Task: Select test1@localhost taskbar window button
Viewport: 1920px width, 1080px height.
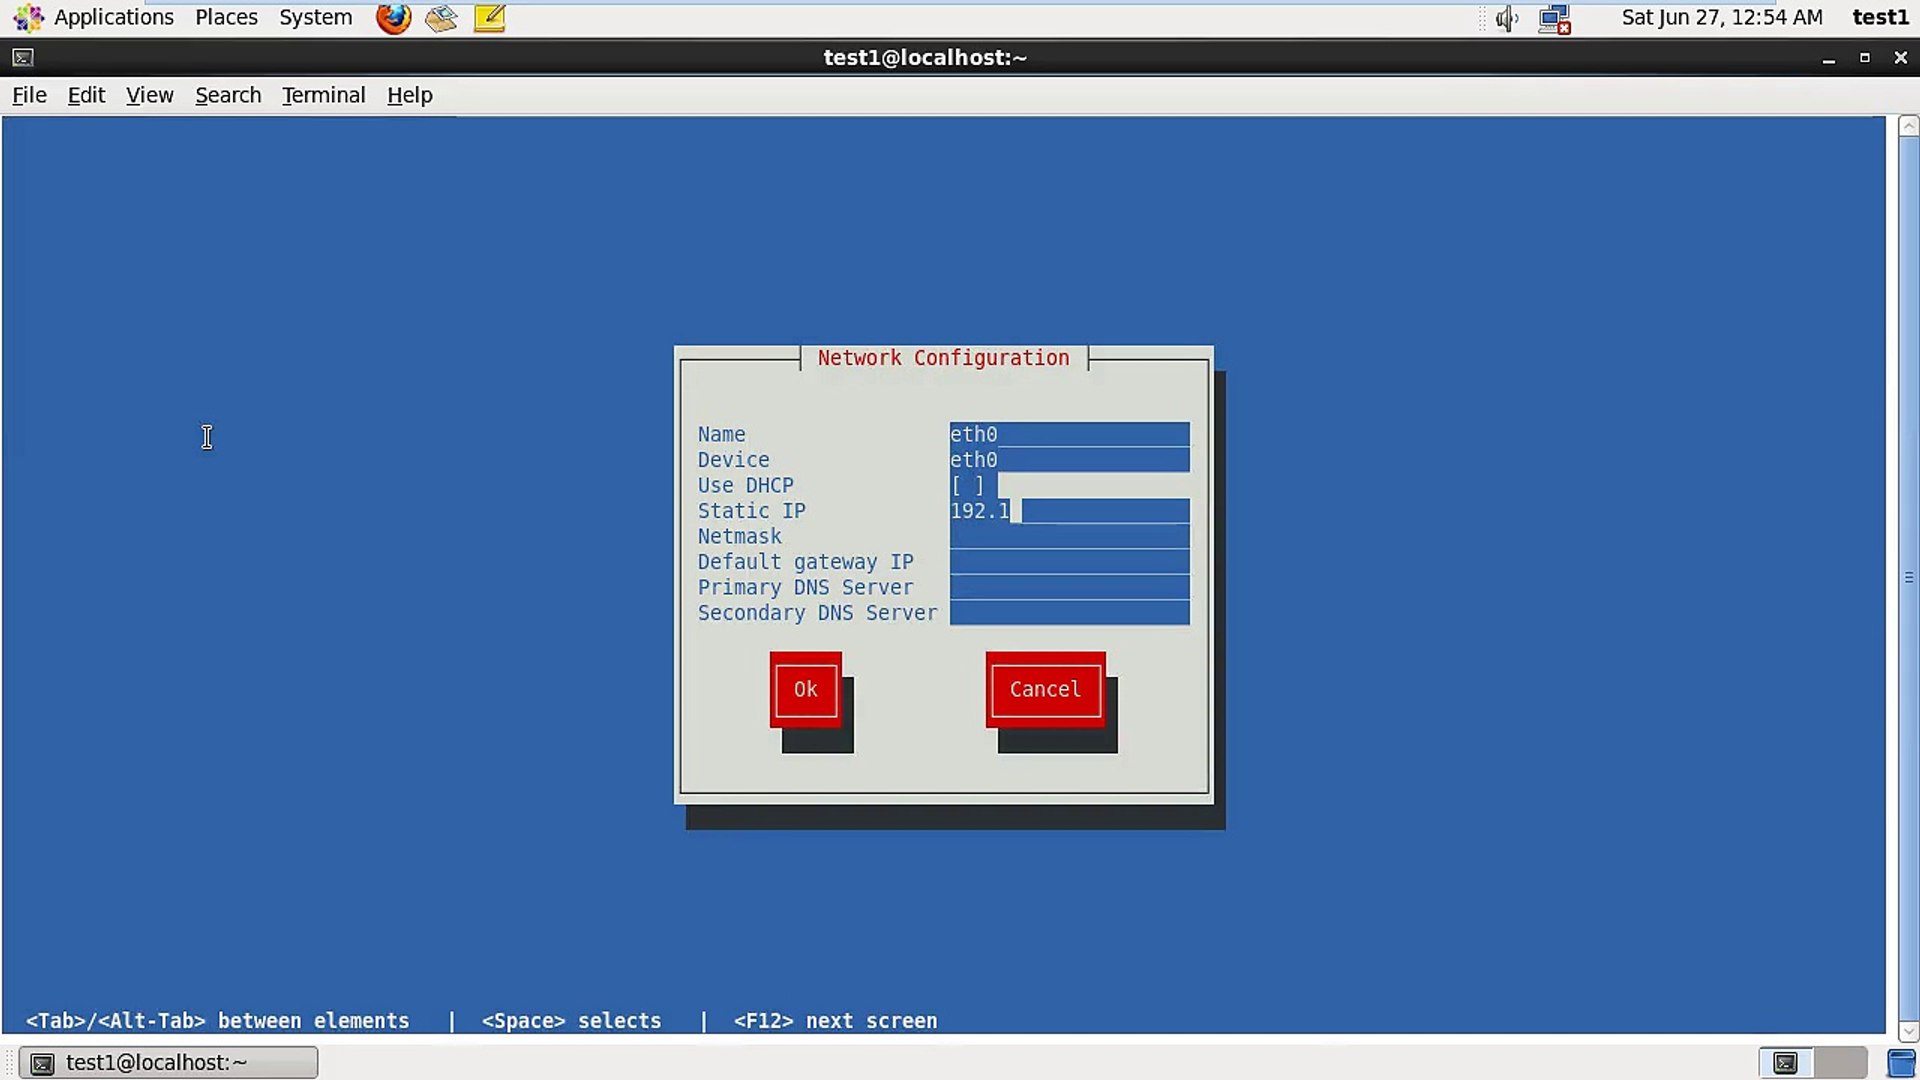Action: [168, 1062]
